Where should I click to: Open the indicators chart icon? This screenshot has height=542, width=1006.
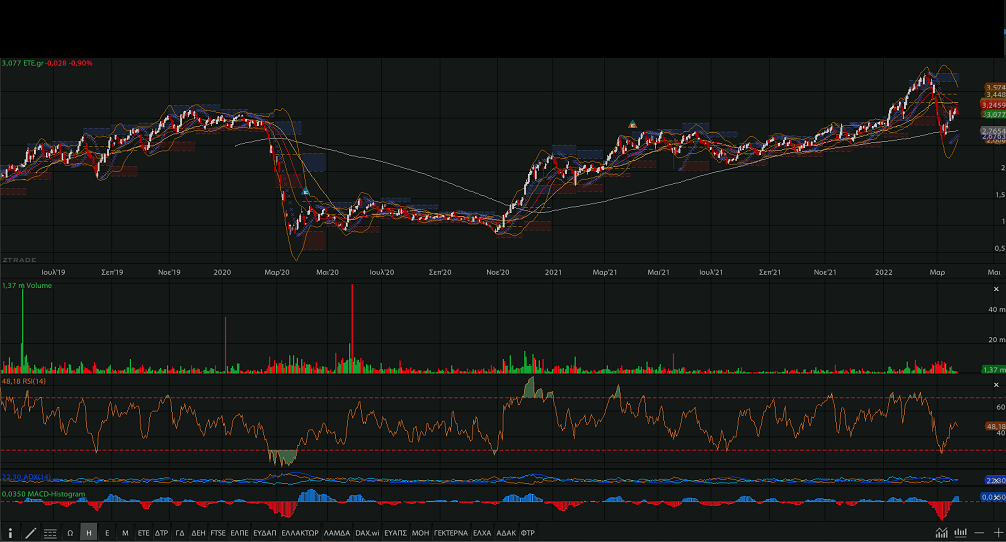click(941, 533)
